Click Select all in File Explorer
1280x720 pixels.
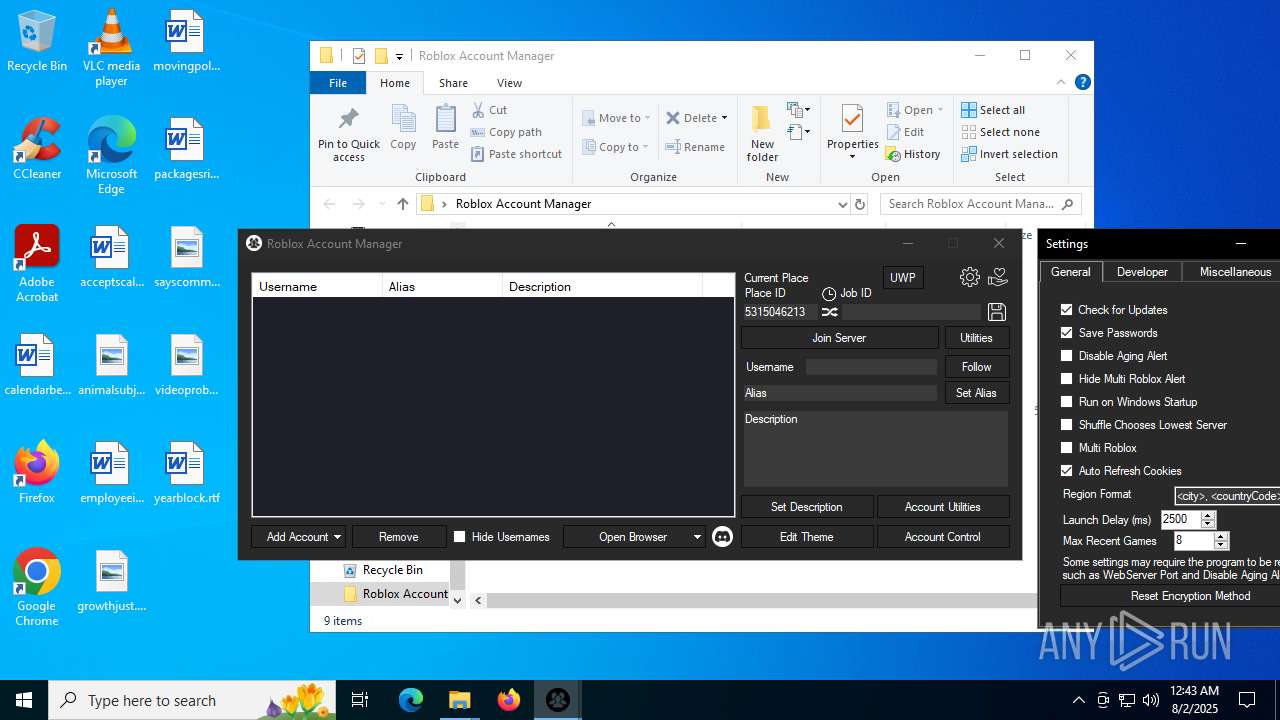[x=993, y=110]
